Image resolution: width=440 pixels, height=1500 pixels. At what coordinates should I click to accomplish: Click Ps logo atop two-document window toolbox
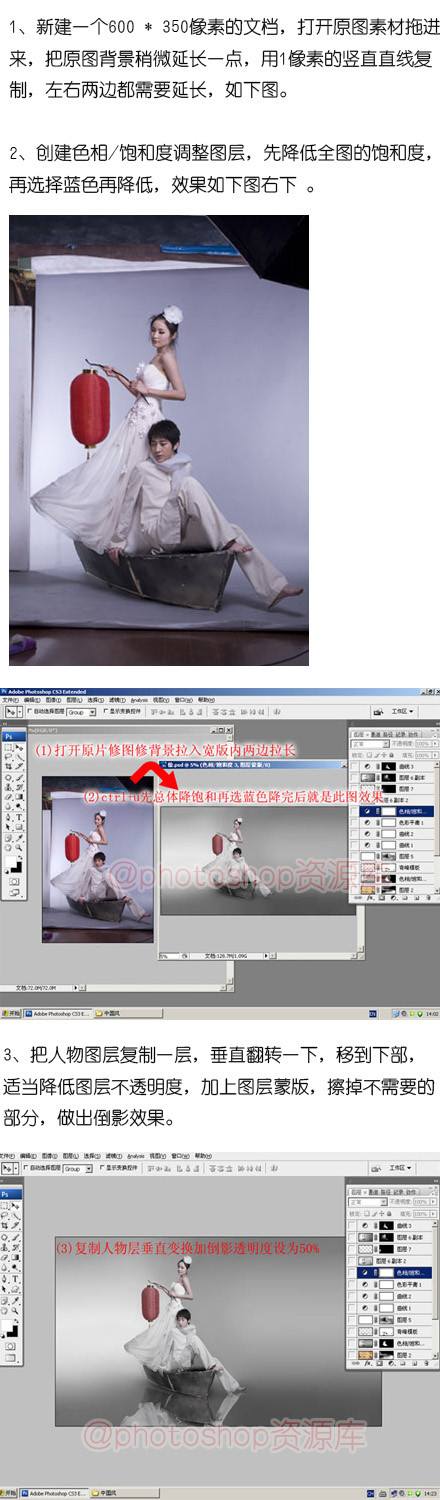[14, 737]
